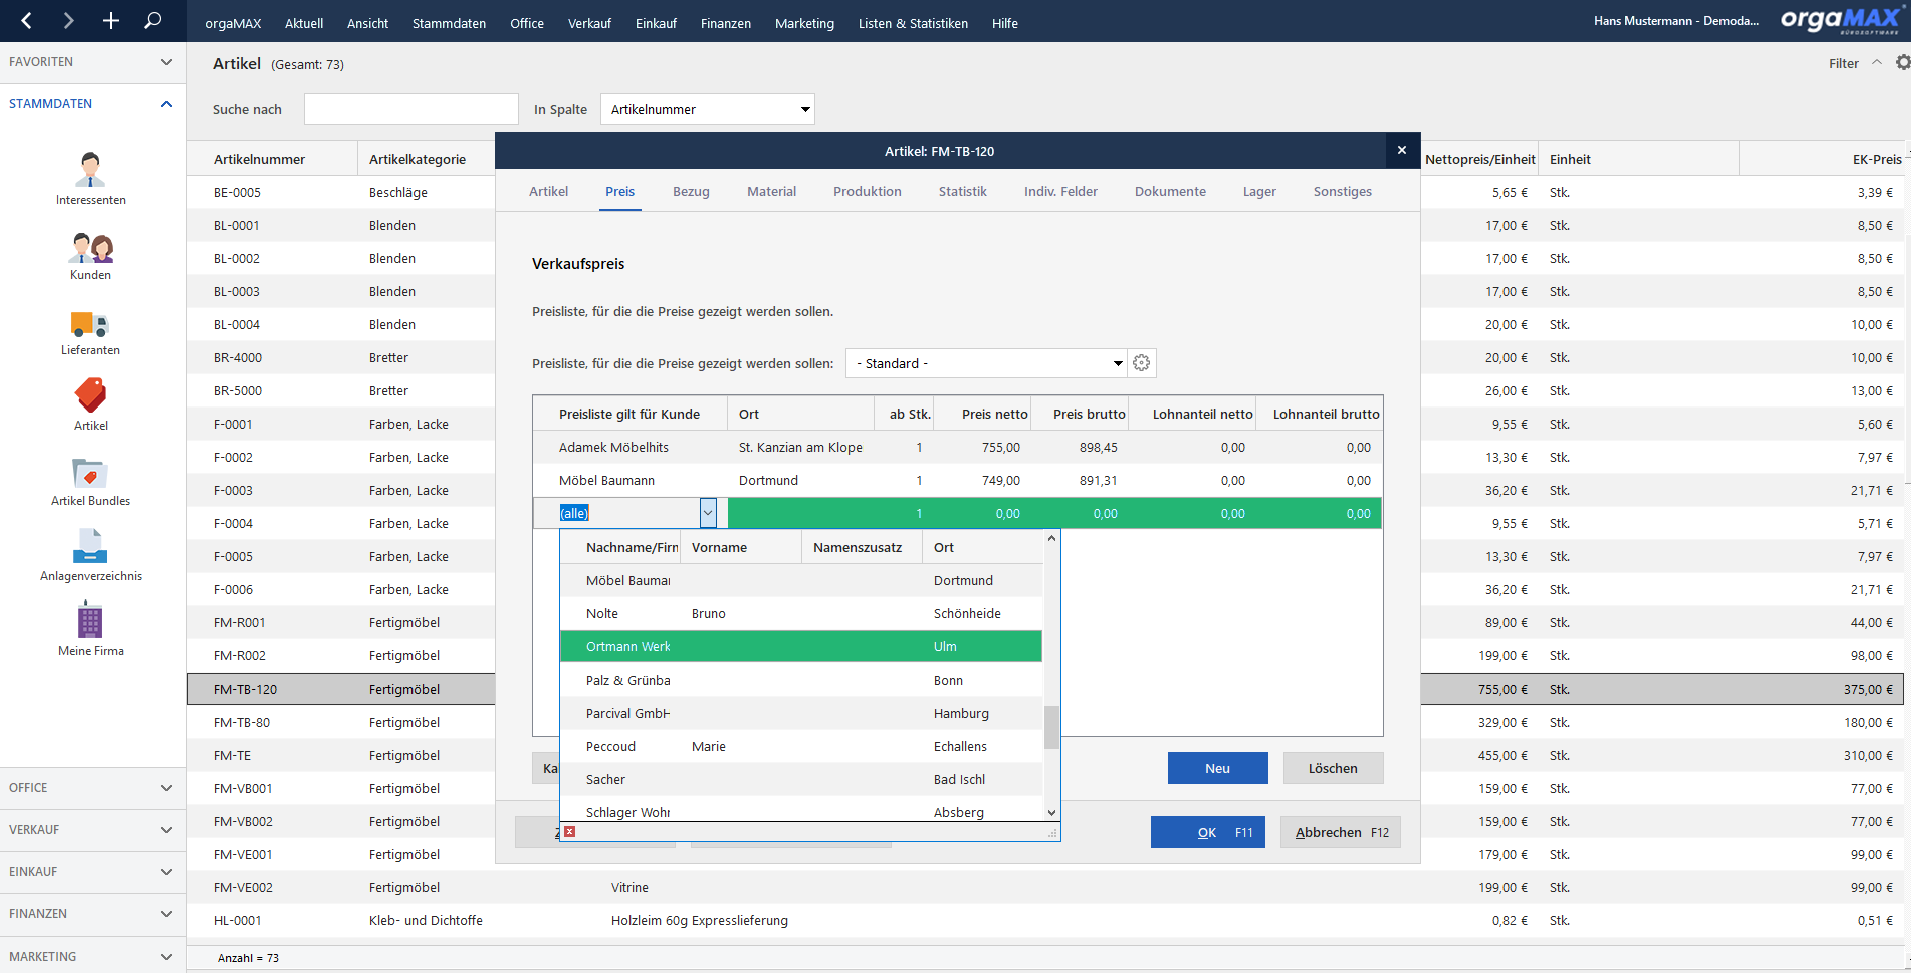Open Interessenten in the sidebar
This screenshot has width=1911, height=973.
click(90, 179)
